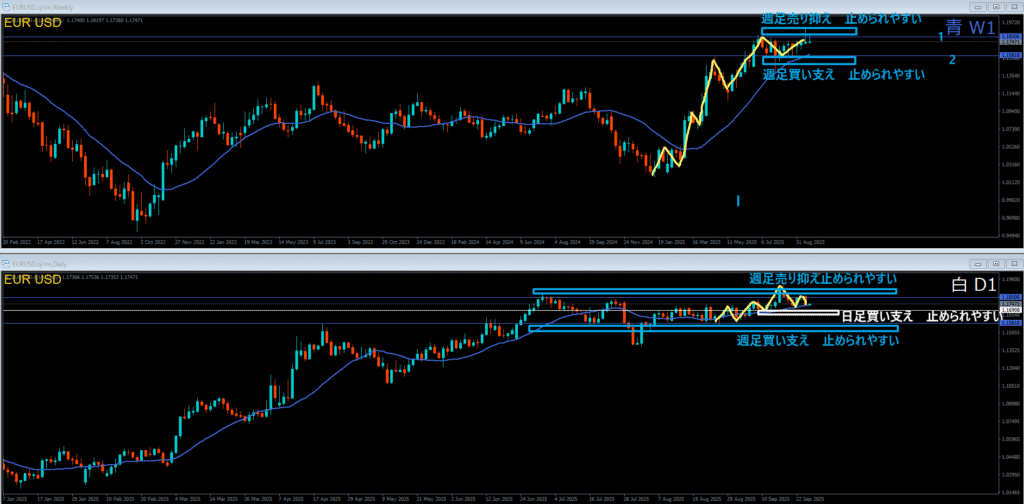
Task: Select the white '白 D1' label
Action: coord(974,285)
